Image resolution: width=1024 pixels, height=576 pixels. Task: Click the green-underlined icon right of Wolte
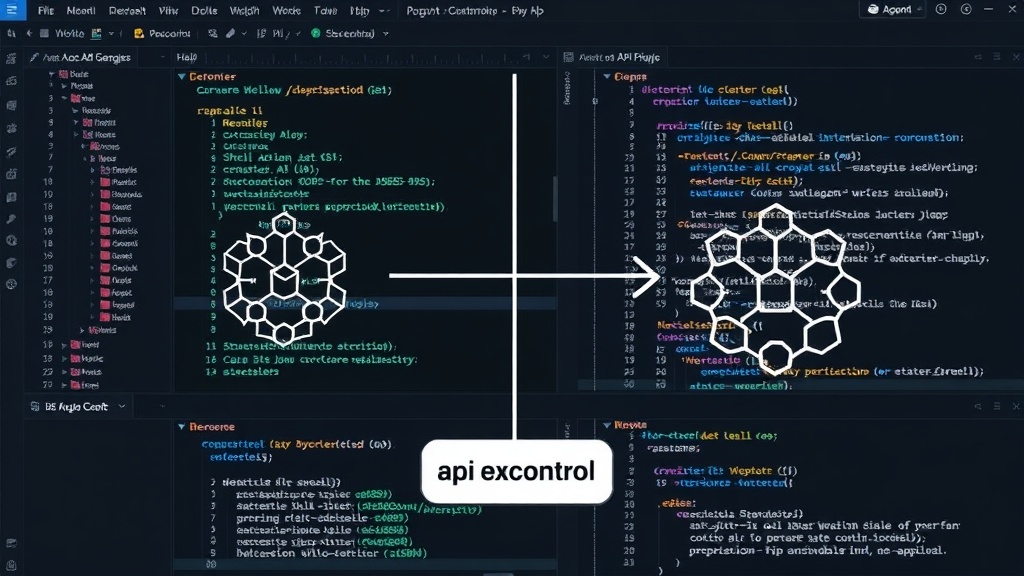click(x=97, y=33)
